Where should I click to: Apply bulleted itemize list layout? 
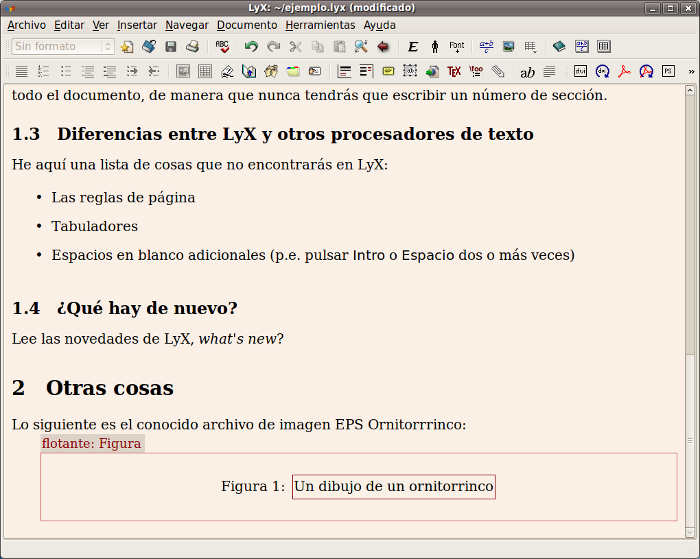pyautogui.click(x=66, y=71)
